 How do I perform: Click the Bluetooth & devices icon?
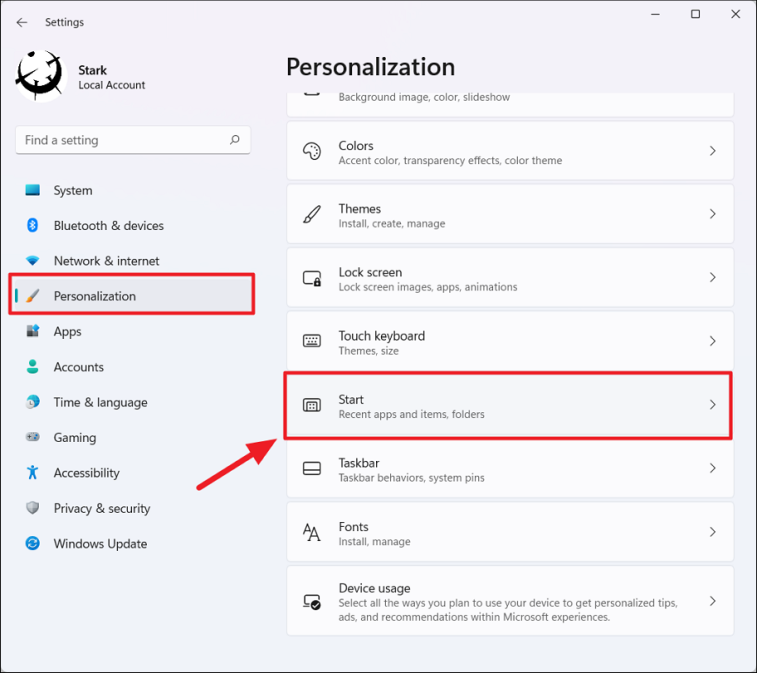tap(33, 226)
